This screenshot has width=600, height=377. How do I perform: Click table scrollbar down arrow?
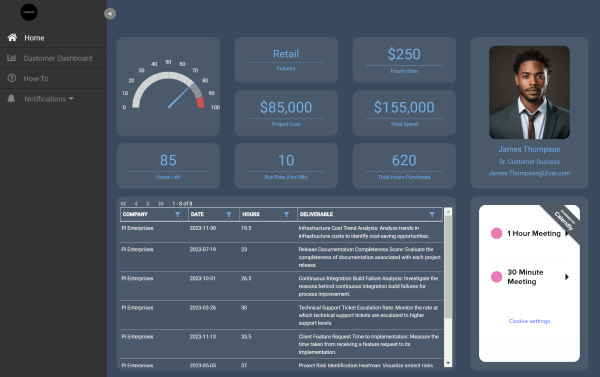[x=448, y=363]
